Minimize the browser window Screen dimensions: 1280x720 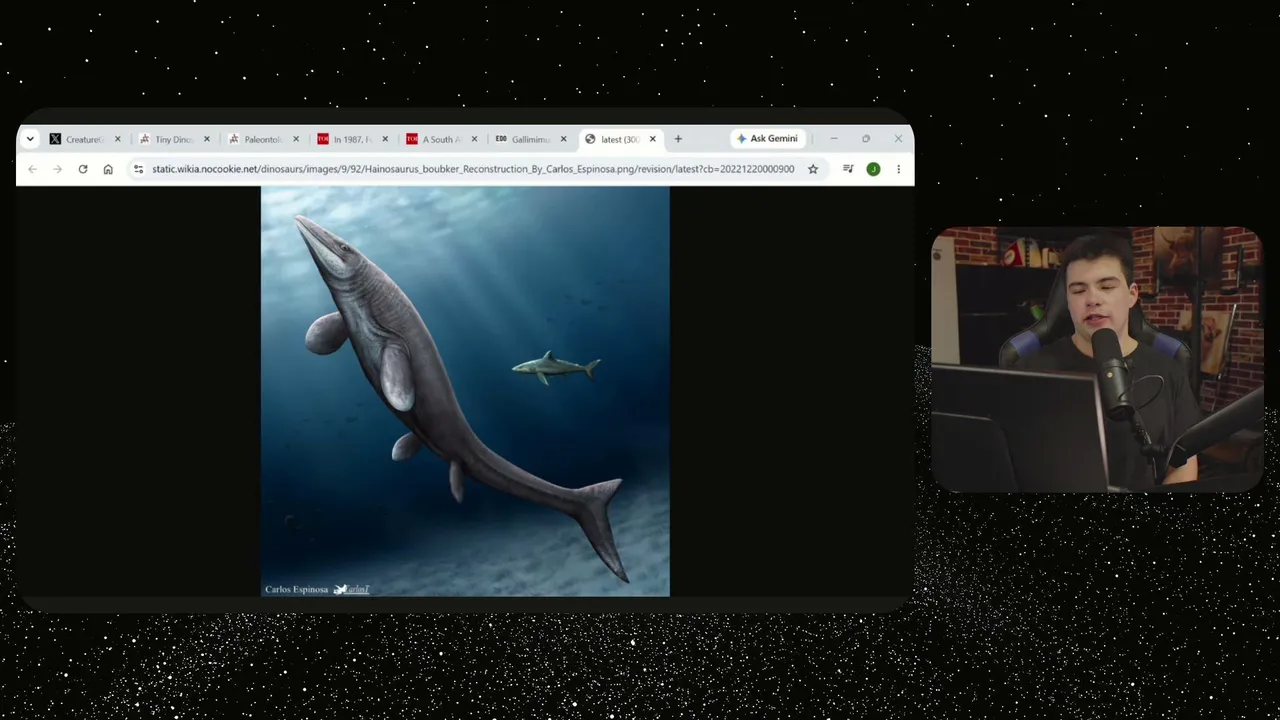pos(834,139)
